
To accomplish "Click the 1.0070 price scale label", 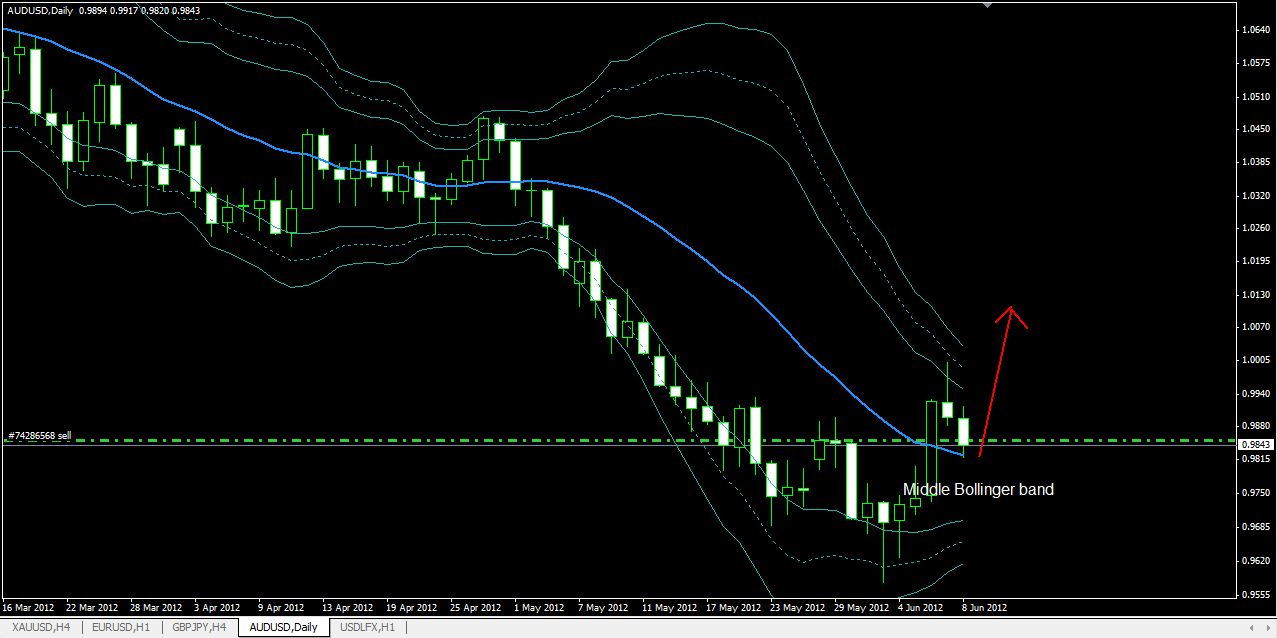I will point(1254,327).
